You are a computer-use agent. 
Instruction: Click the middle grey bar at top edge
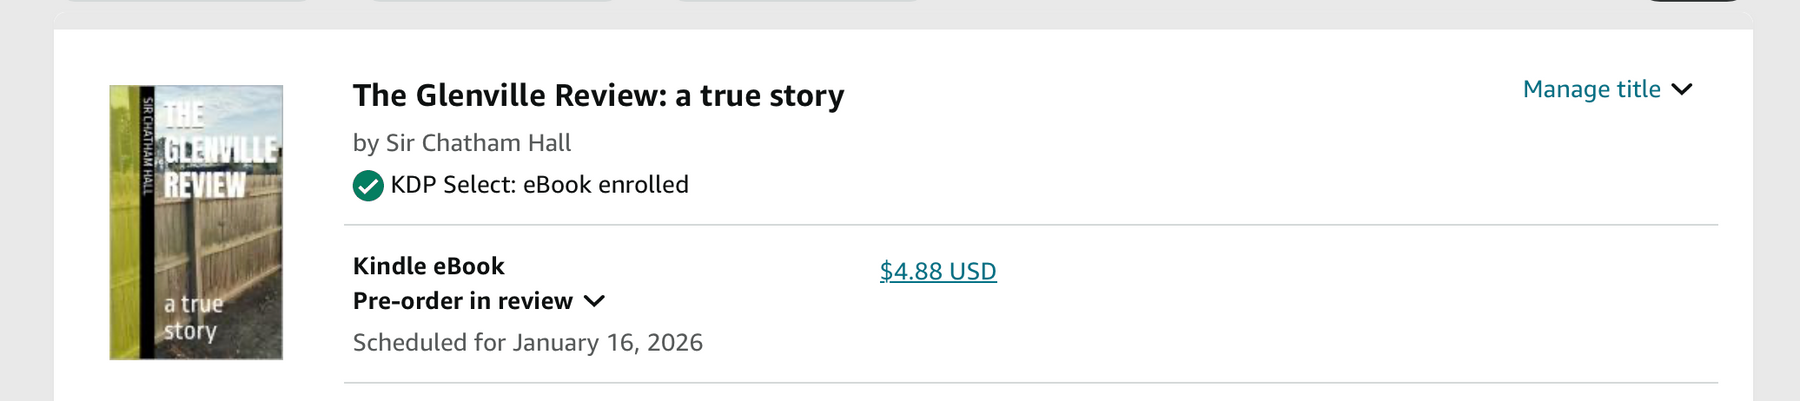point(493,1)
